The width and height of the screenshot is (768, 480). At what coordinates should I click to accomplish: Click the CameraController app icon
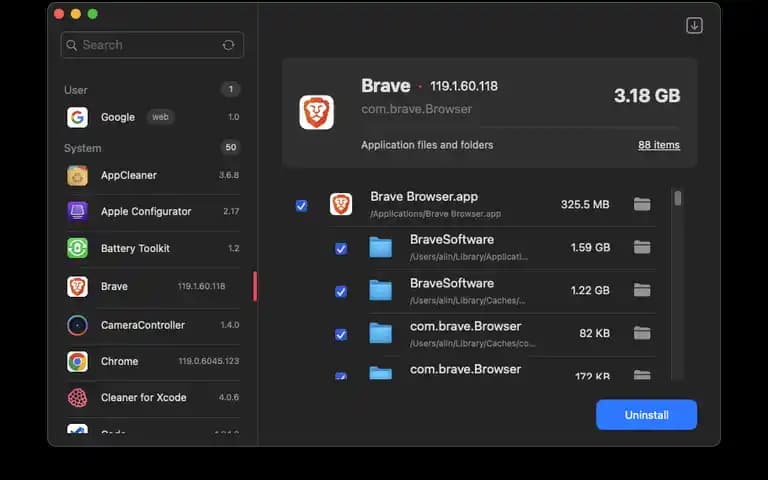77,325
